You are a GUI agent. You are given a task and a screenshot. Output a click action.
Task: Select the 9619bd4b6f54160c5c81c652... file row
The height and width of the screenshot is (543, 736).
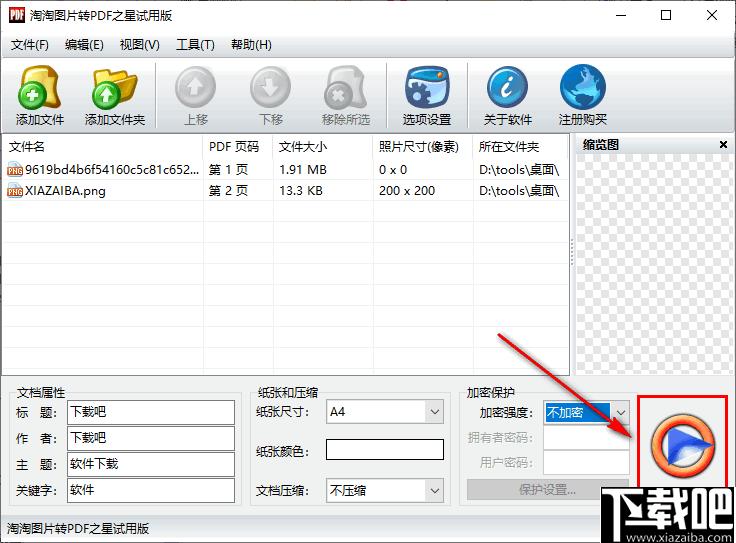click(285, 170)
